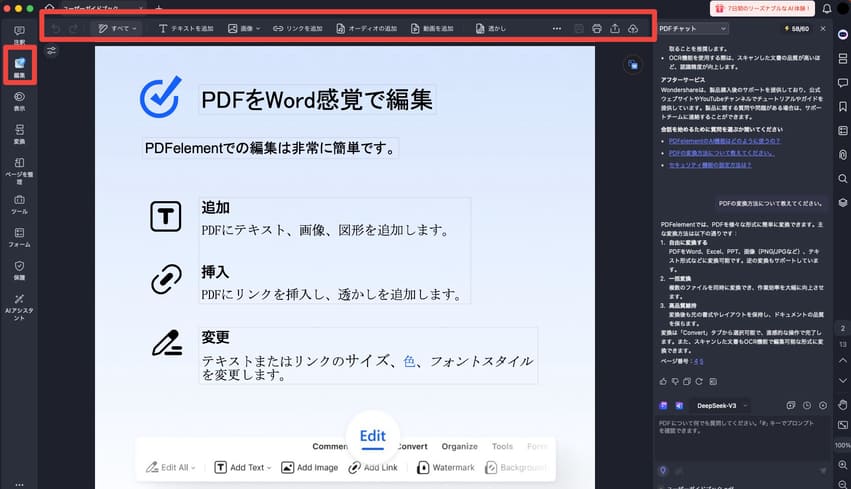The image size is (851, 489).
Task: Click current page number 2 field
Action: click(x=843, y=328)
